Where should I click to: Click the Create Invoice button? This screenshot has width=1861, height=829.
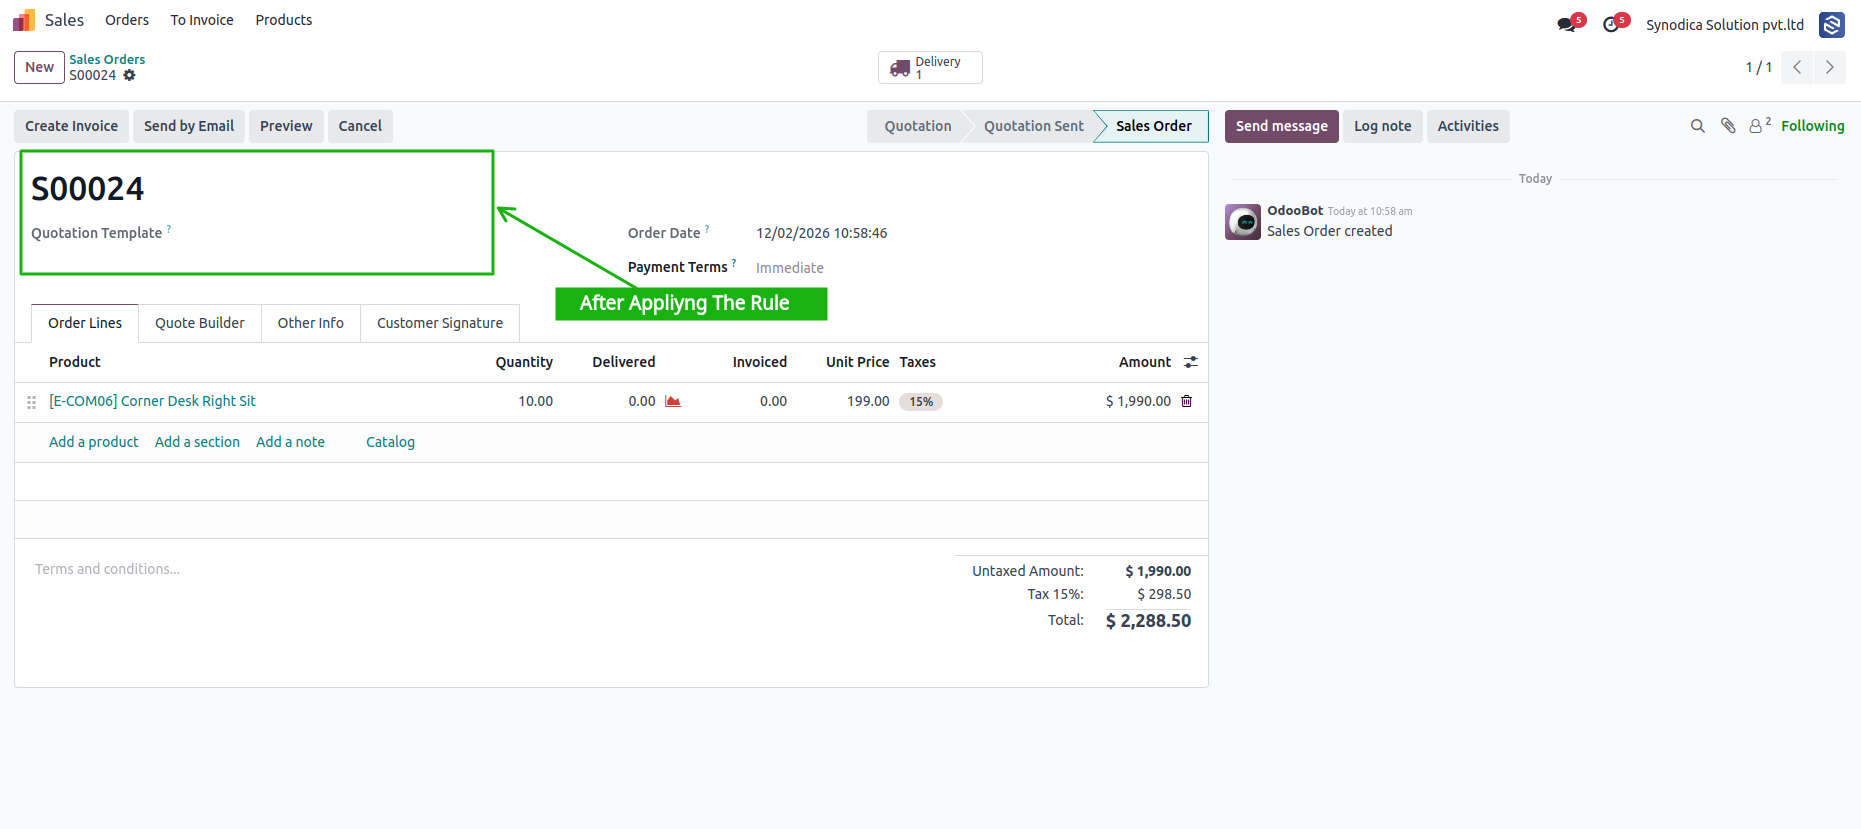(x=71, y=126)
